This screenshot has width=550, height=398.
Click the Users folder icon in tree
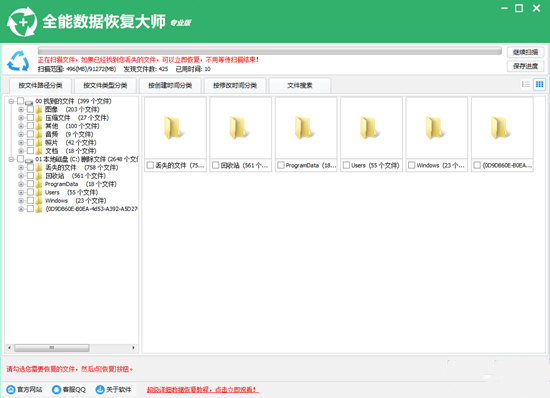[39, 193]
